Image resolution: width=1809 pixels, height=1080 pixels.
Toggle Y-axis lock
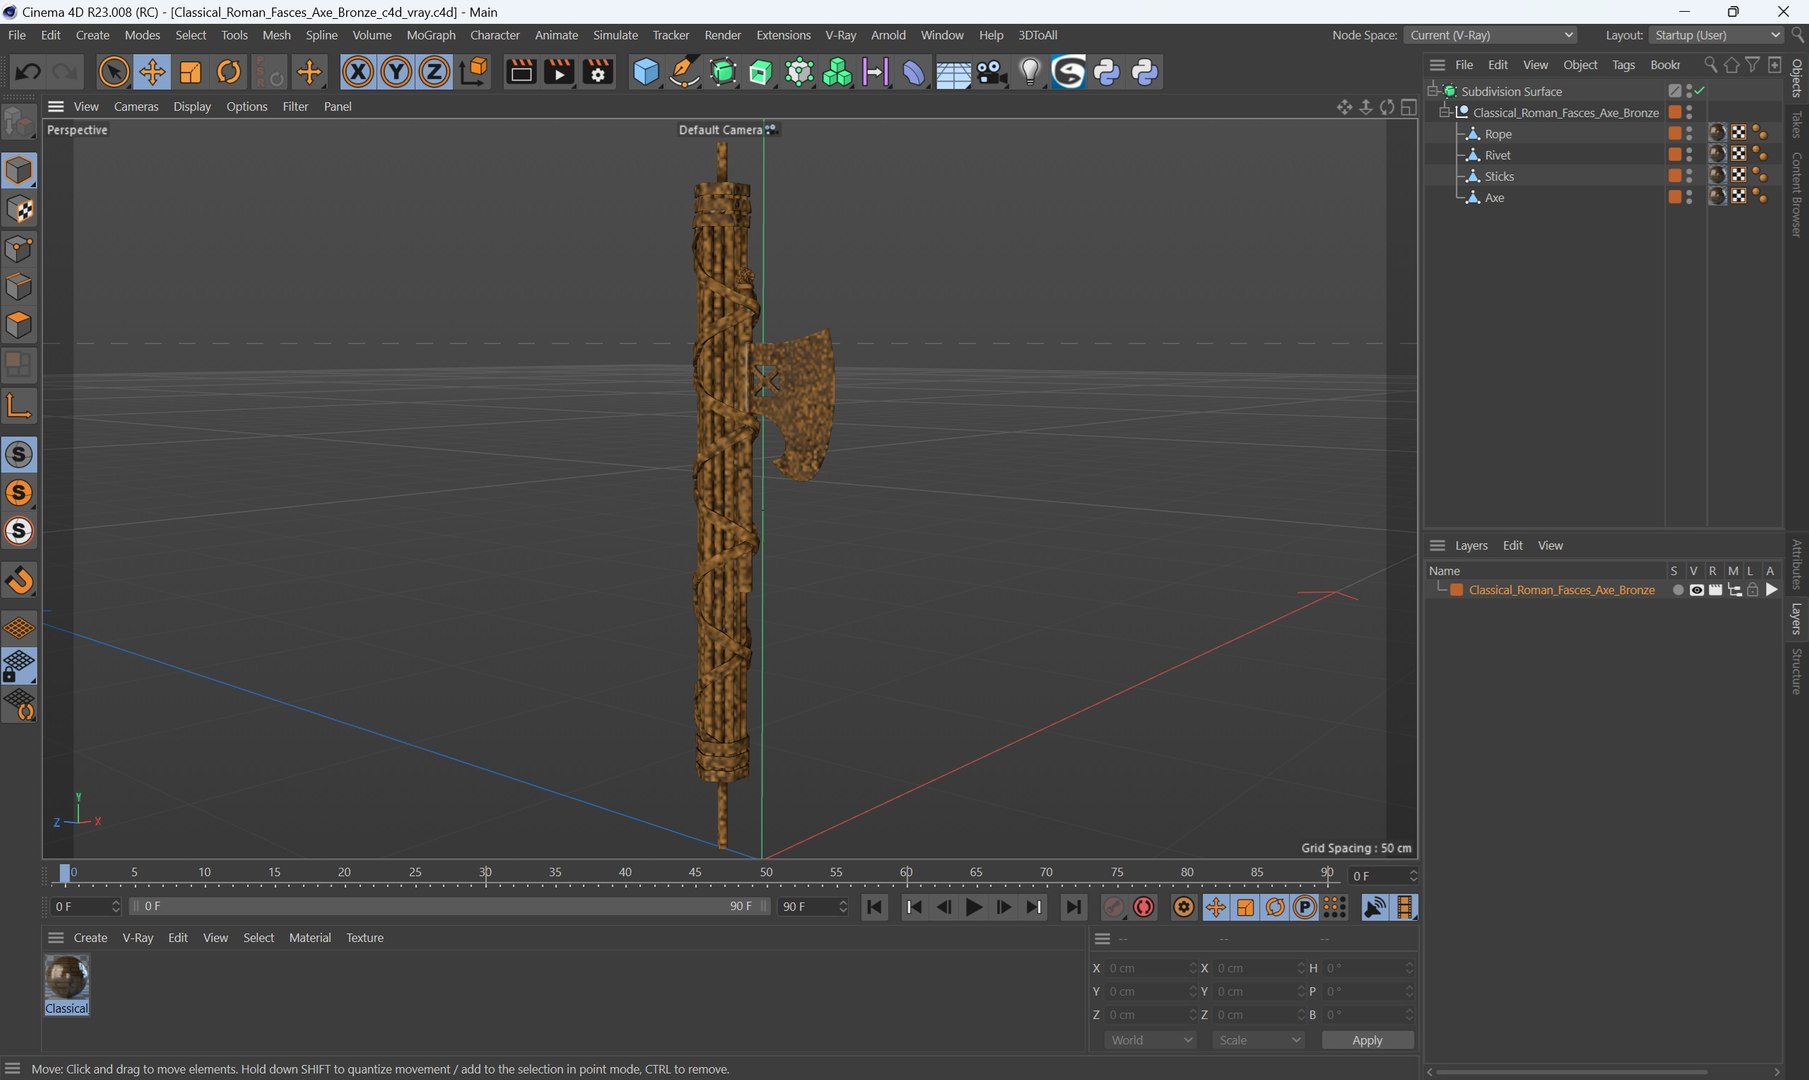coord(396,72)
